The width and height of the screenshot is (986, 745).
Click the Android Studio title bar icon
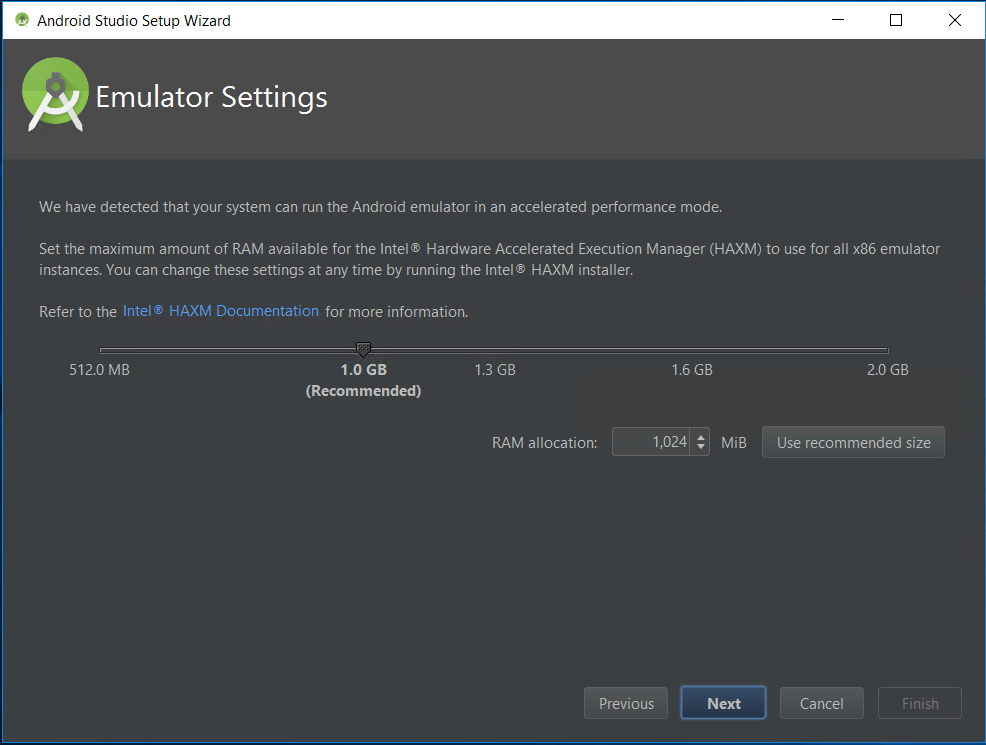click(22, 20)
